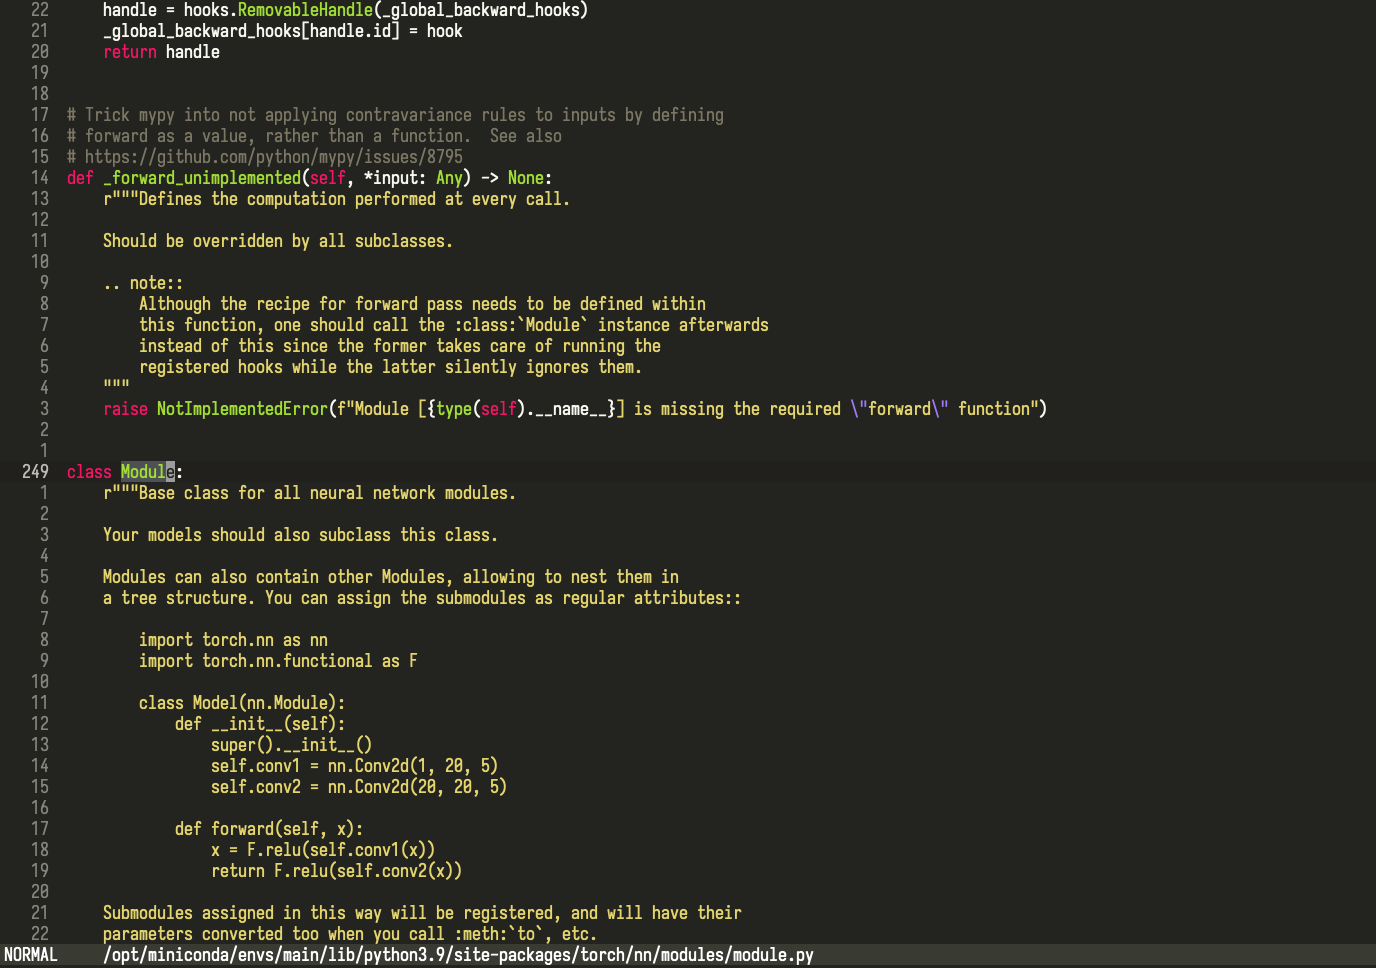Click 'Modules can also contain other Modules' line
The image size is (1376, 968).
(391, 577)
